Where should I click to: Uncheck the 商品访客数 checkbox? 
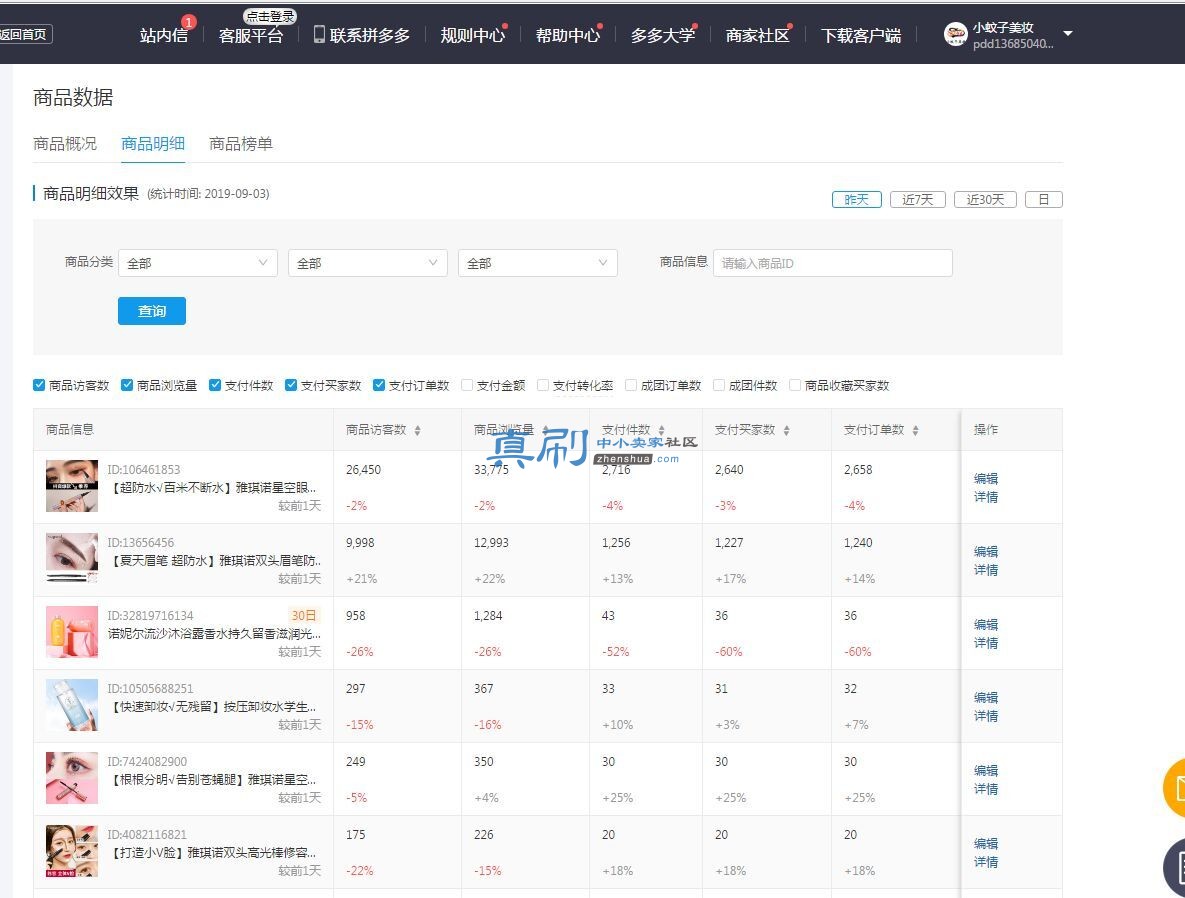click(39, 385)
